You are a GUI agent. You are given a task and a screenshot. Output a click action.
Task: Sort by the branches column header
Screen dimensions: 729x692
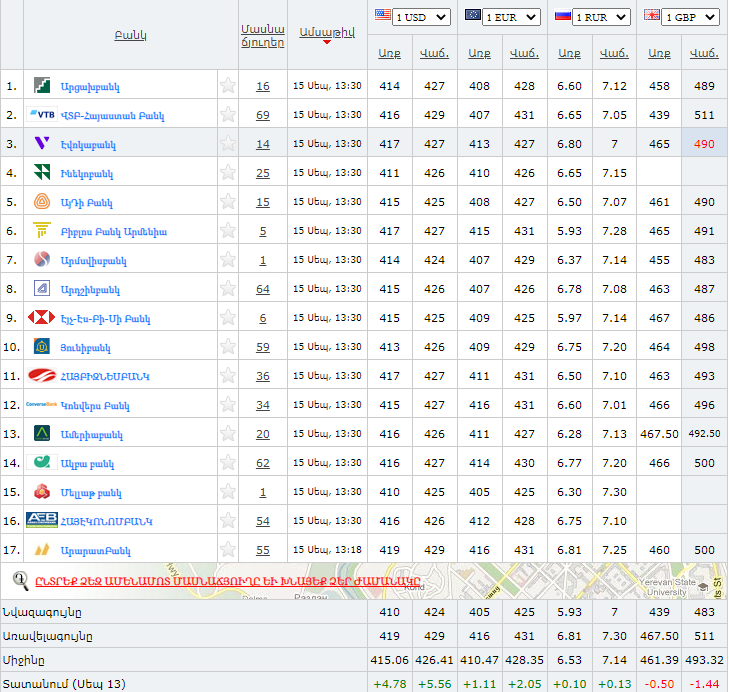click(263, 35)
